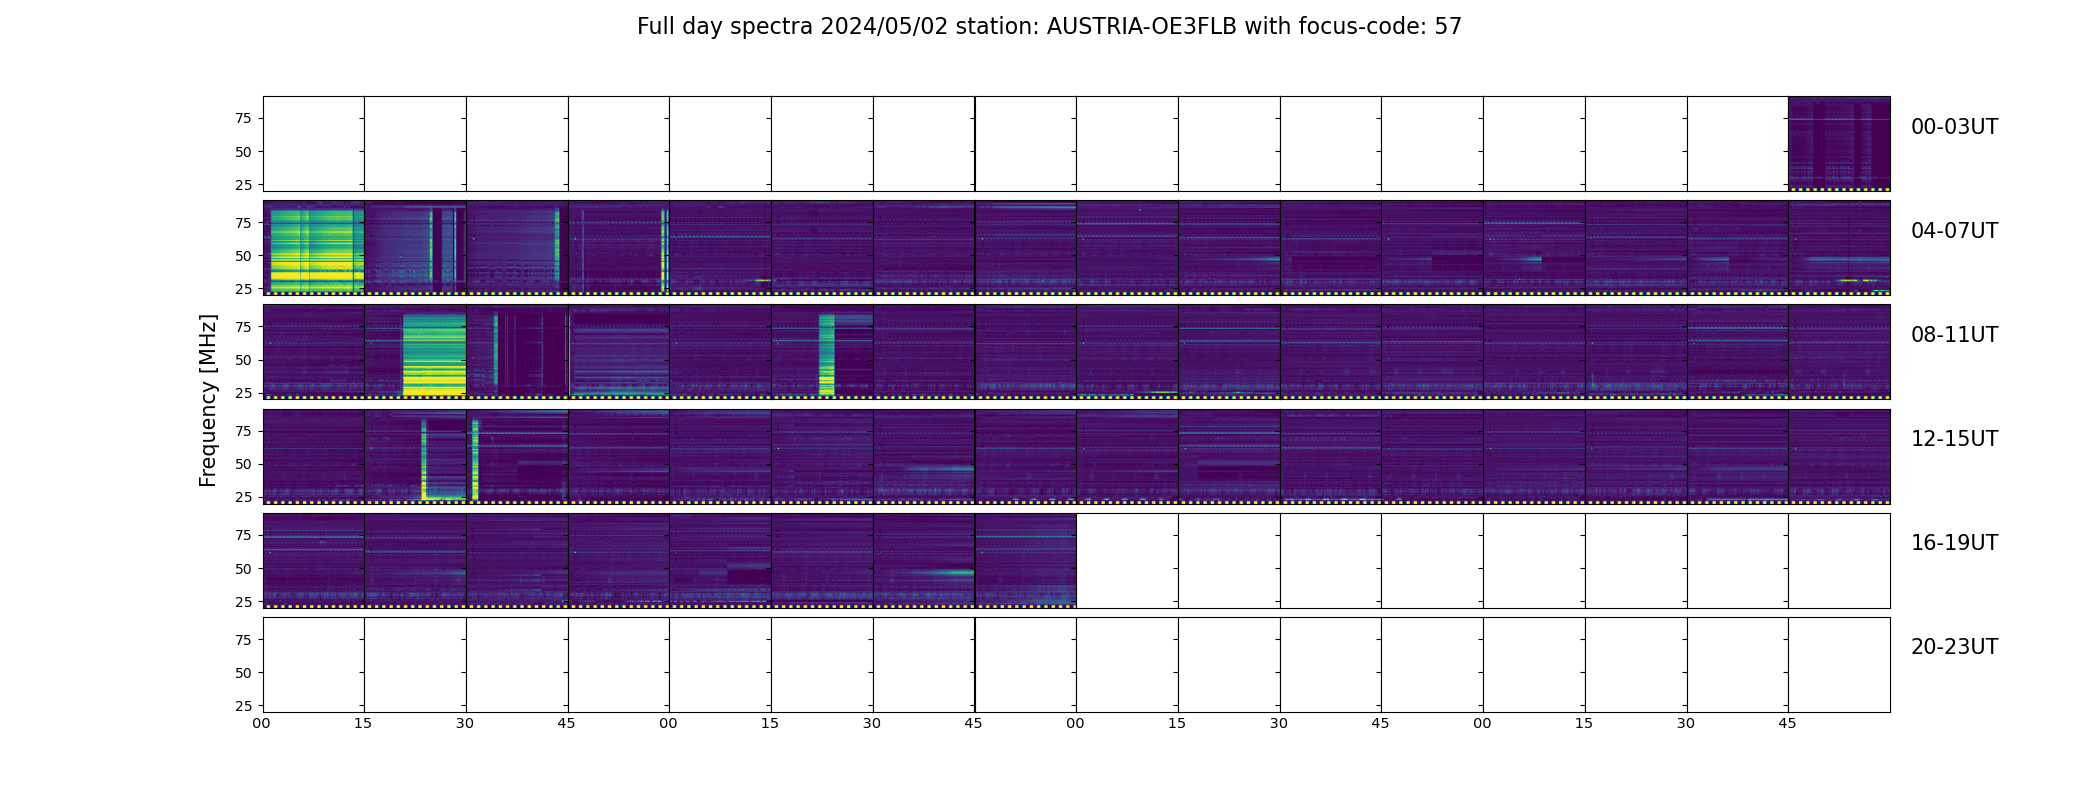Select the '08-11UT' row label
Image resolution: width=2100 pixels, height=800 pixels.
[1954, 335]
